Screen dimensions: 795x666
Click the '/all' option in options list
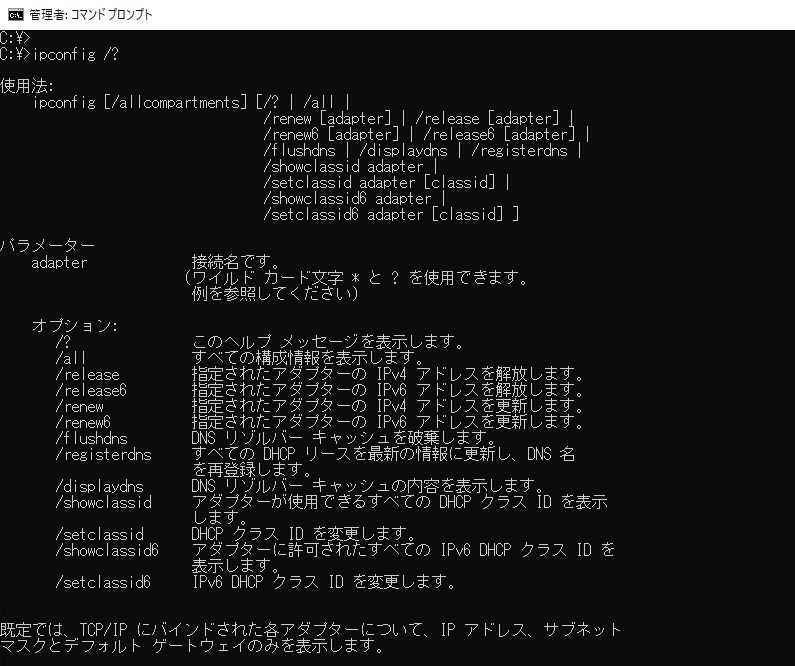click(x=70, y=358)
